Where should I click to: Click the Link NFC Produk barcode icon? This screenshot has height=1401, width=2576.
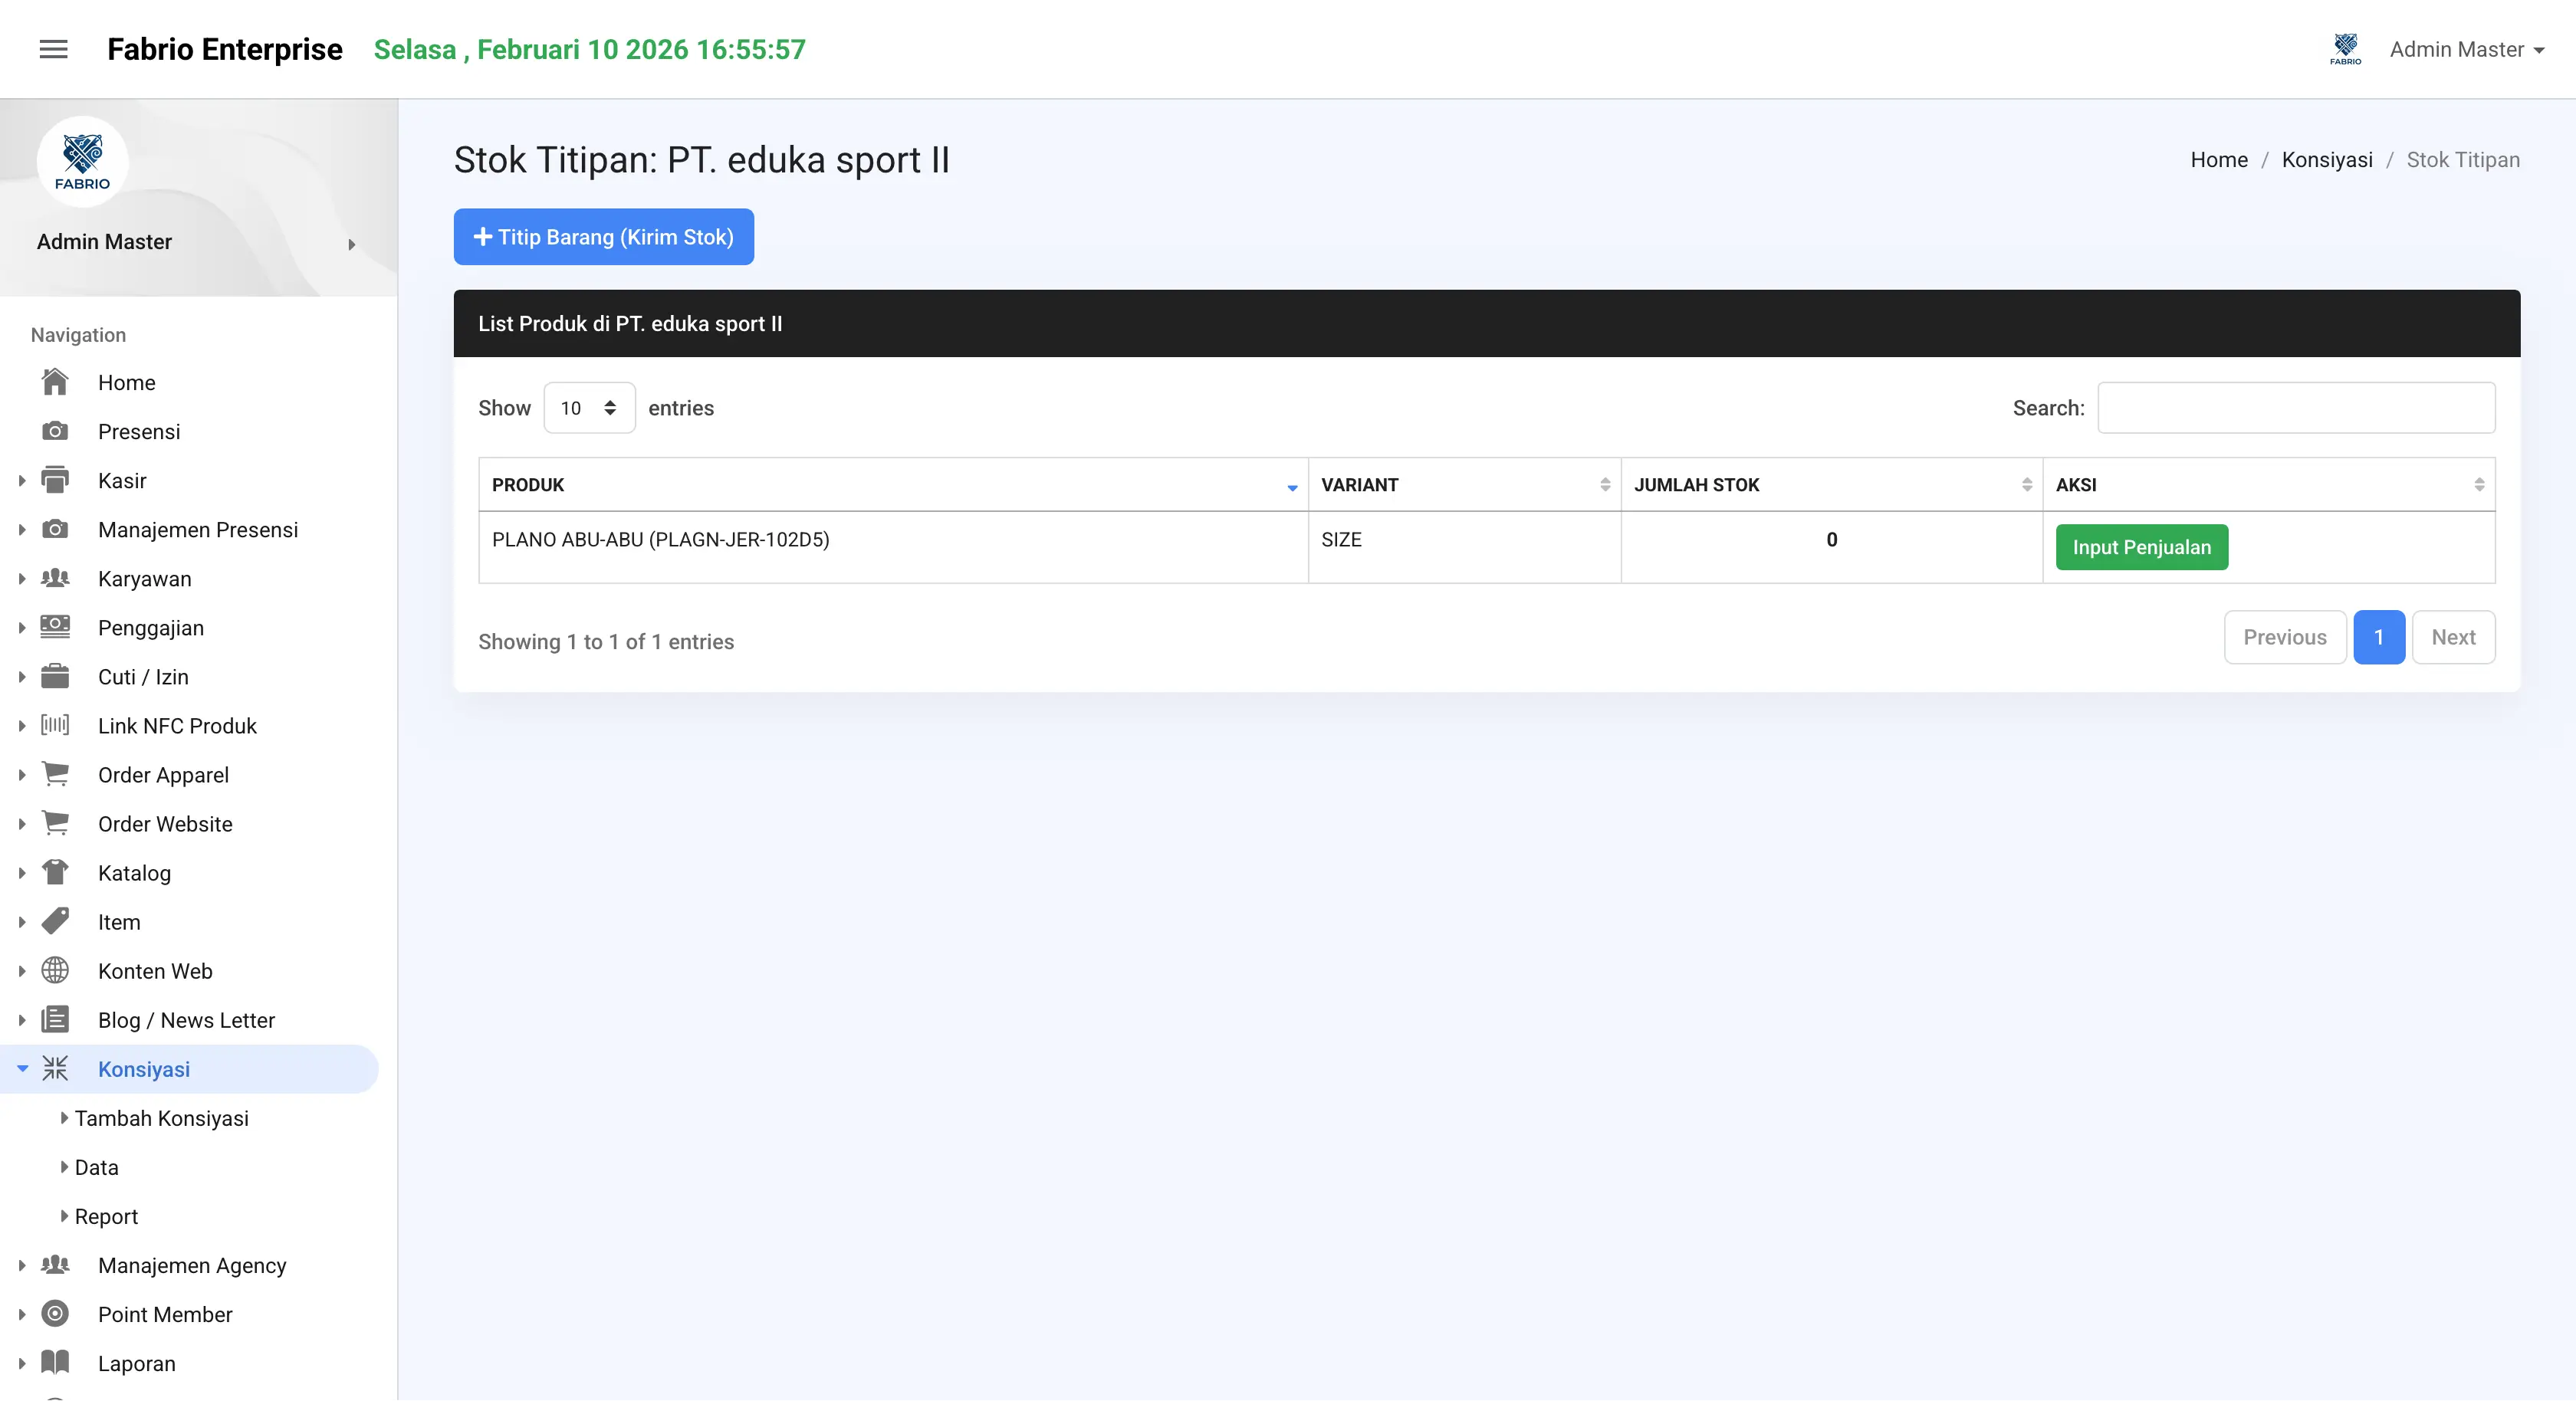click(x=55, y=725)
